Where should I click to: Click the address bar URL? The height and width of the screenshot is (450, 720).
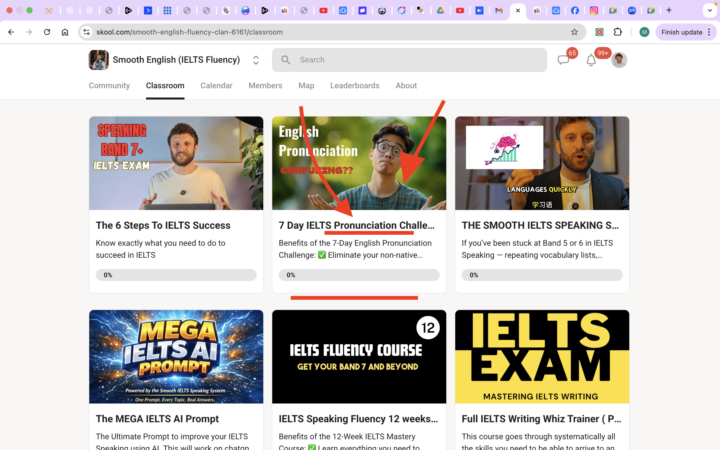(x=190, y=32)
